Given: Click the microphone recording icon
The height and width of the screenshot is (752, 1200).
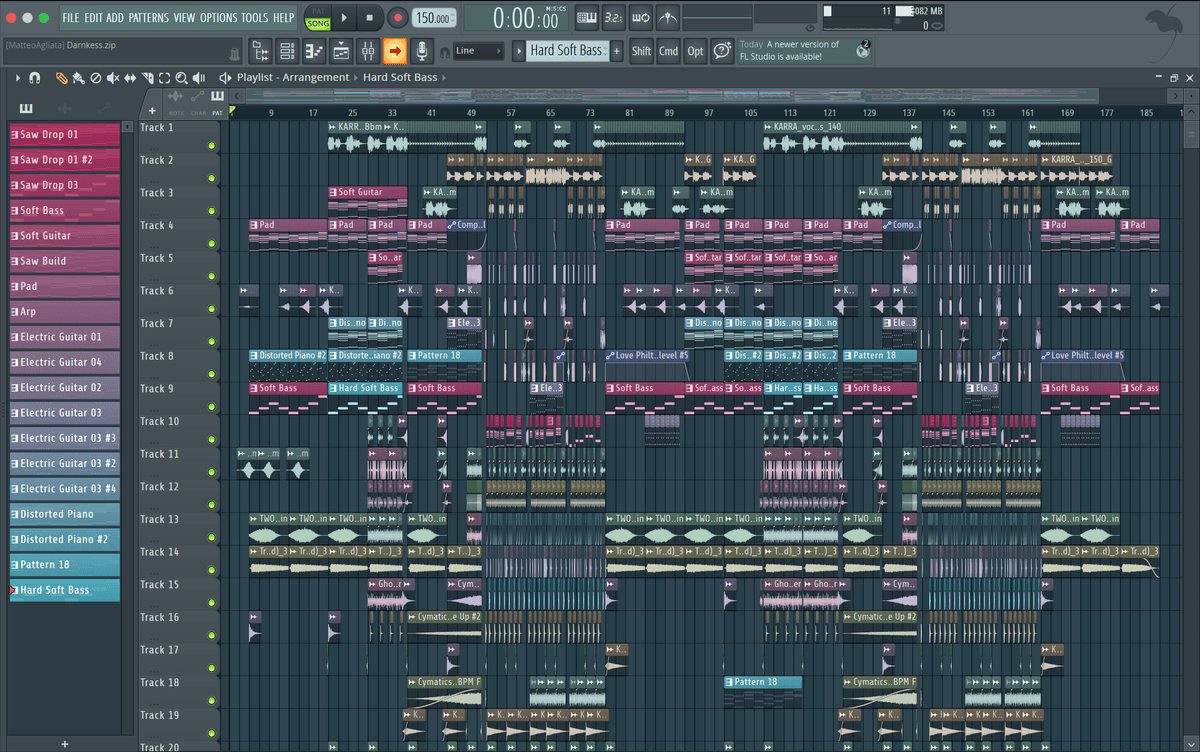Looking at the screenshot, I should 422,50.
